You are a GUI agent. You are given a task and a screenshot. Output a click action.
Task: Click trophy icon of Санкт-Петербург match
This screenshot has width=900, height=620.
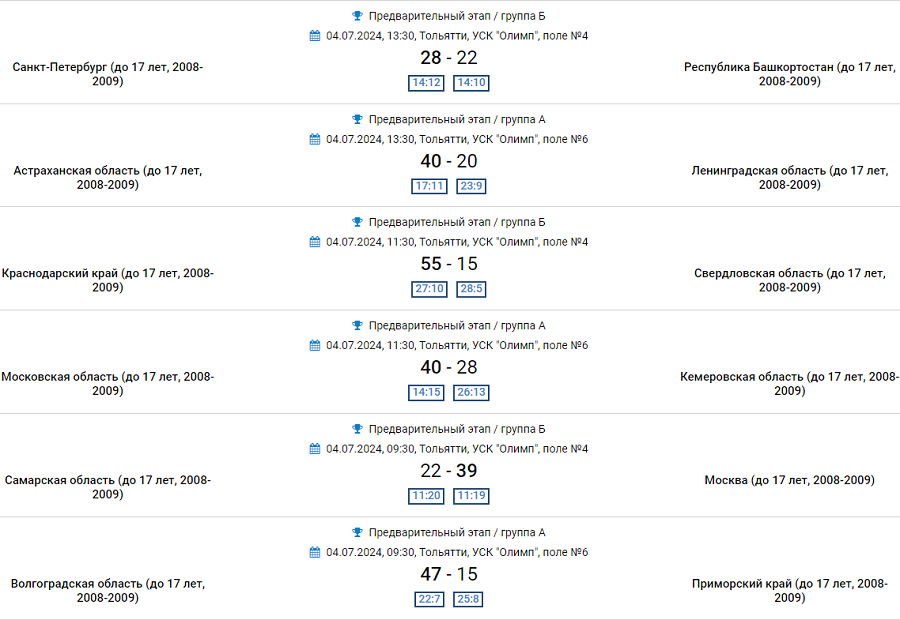(358, 16)
